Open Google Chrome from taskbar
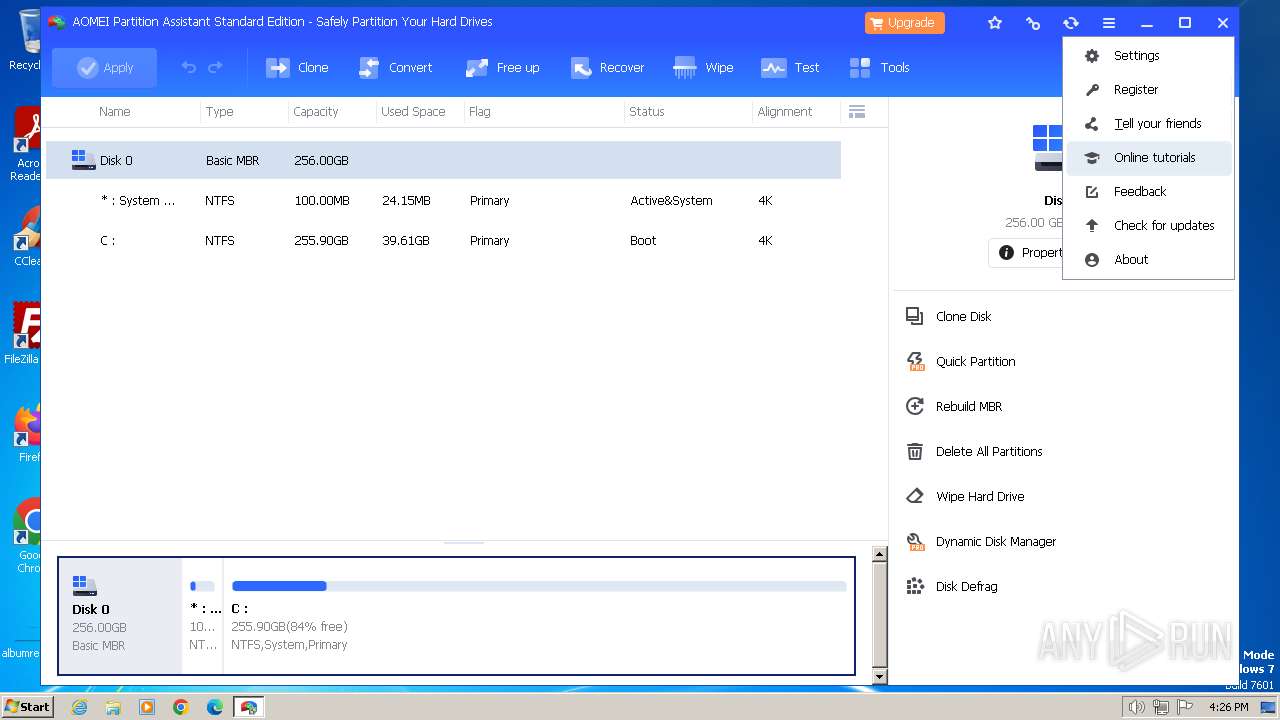Screen dimensions: 1280x720 [181, 707]
